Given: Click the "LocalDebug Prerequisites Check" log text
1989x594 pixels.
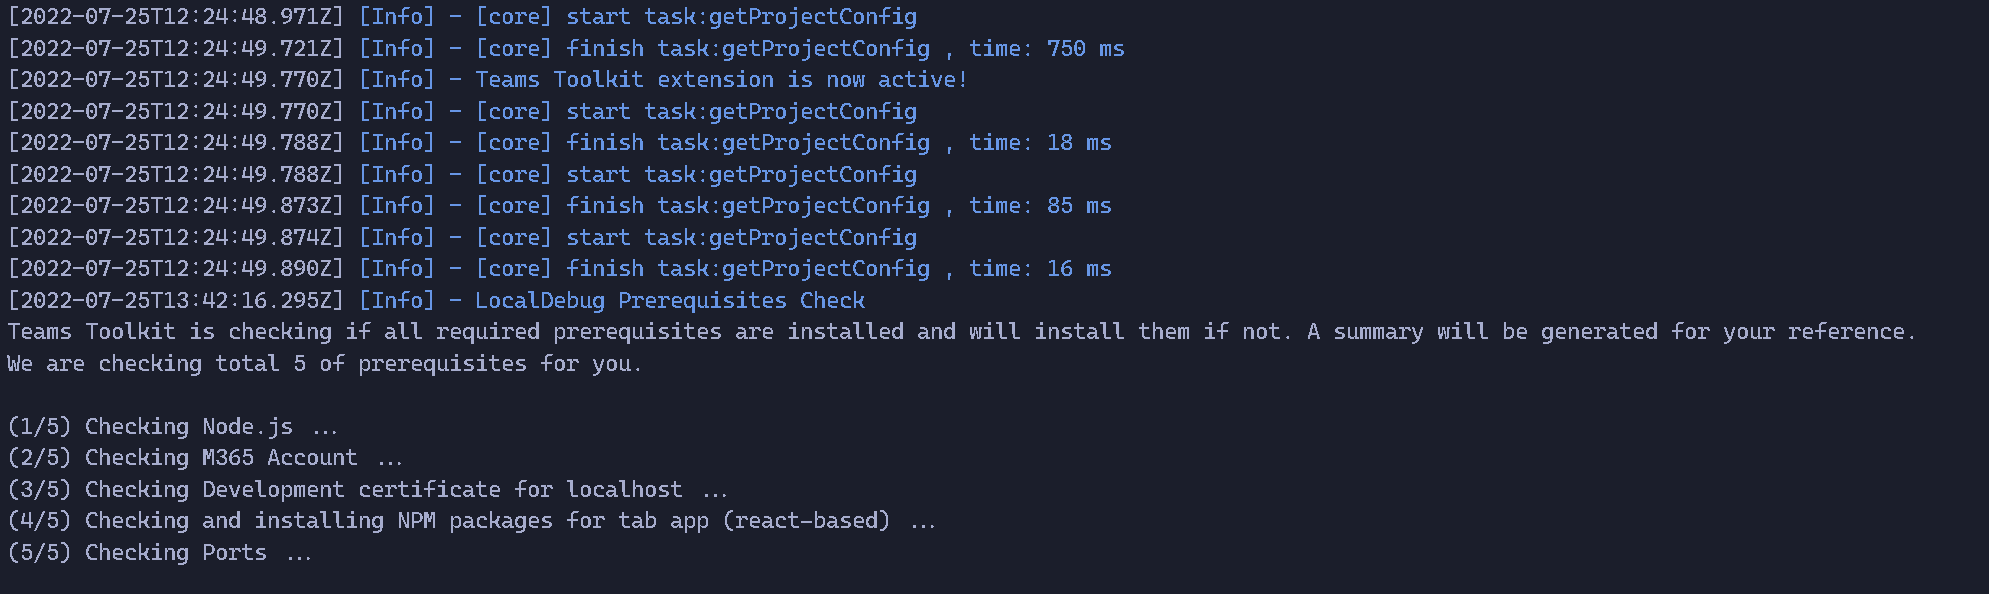Looking at the screenshot, I should coord(669,301).
